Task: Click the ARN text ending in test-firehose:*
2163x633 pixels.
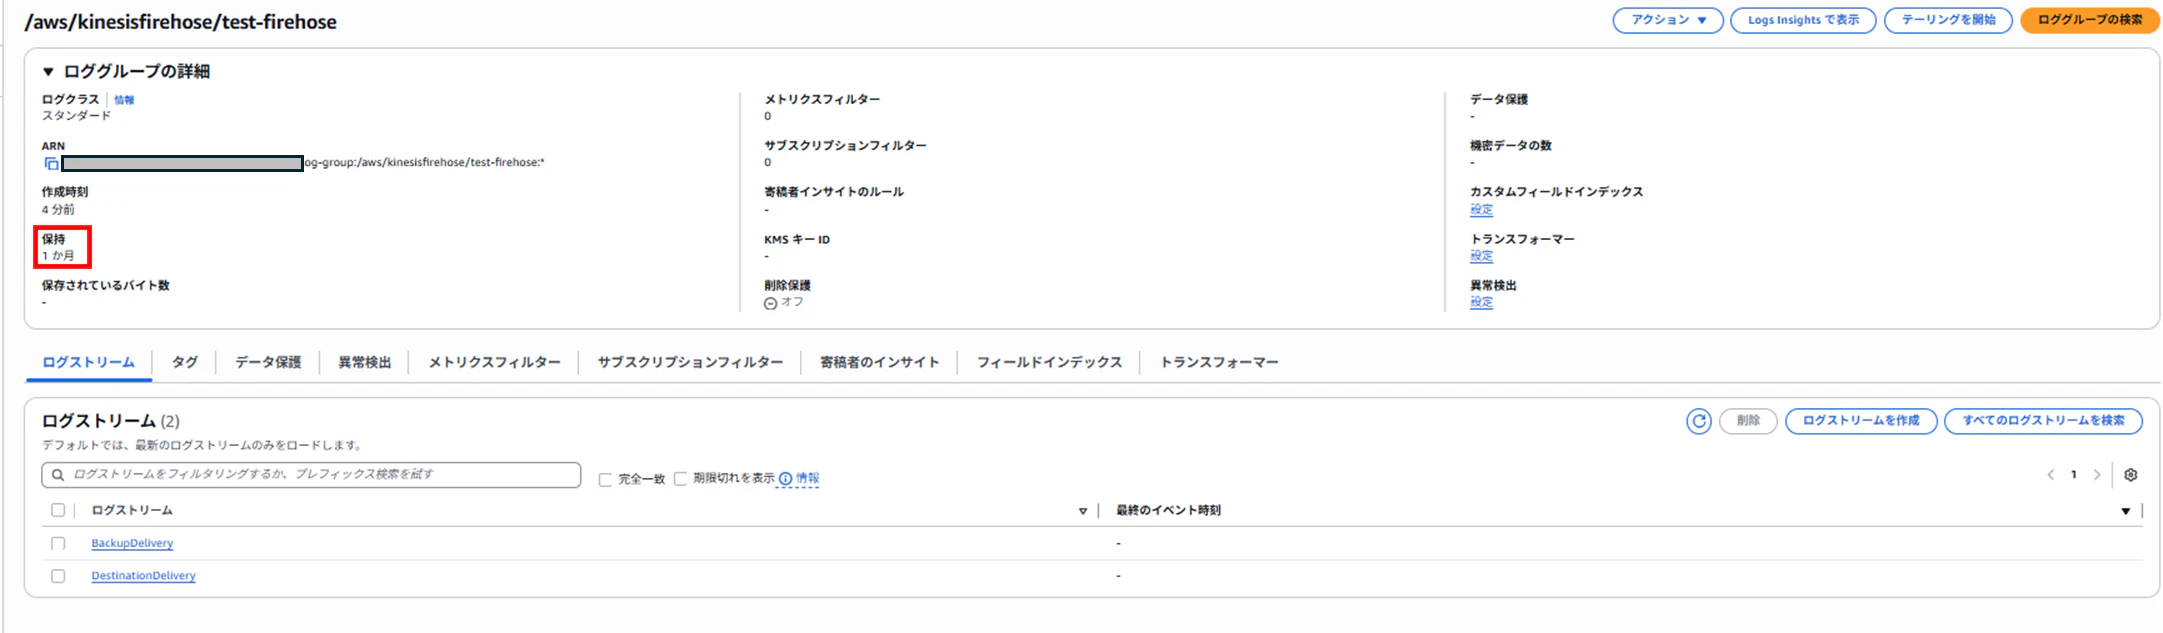Action: pos(424,163)
